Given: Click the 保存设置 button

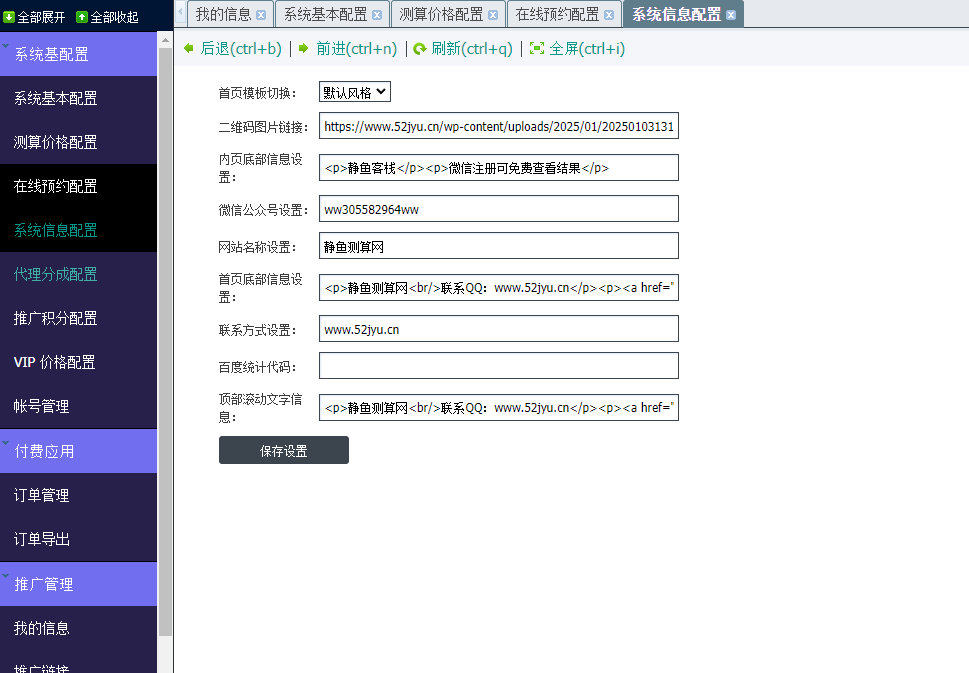Looking at the screenshot, I should tap(284, 451).
